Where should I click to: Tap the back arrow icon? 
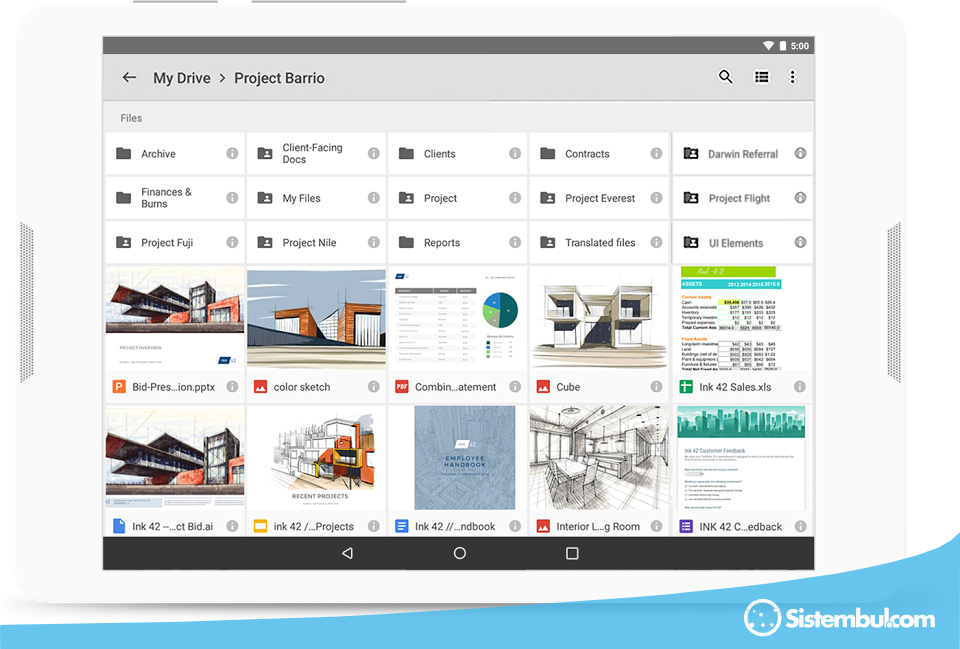[129, 78]
